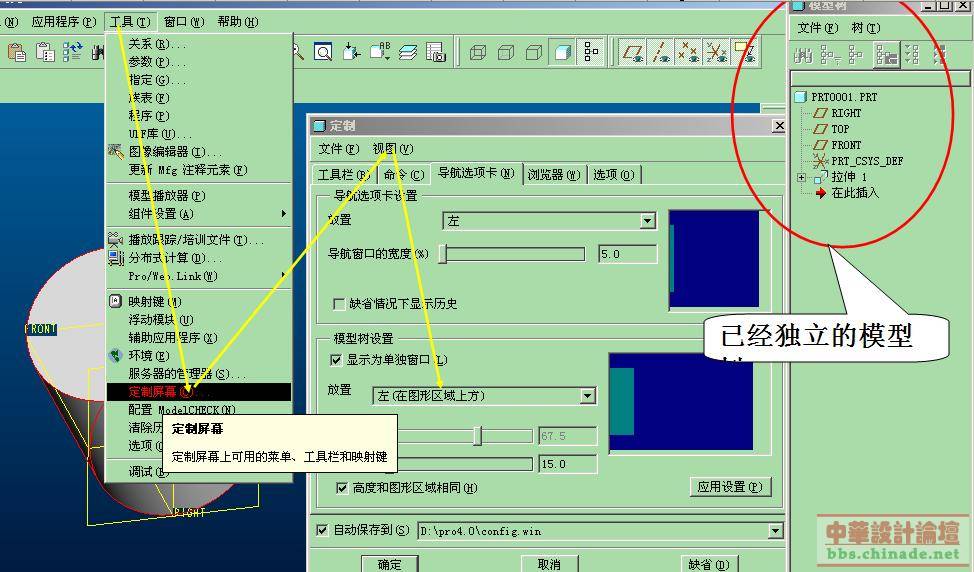The height and width of the screenshot is (572, 974).
Task: Click the pressed tree settings icon in model tree window
Action: 886,55
